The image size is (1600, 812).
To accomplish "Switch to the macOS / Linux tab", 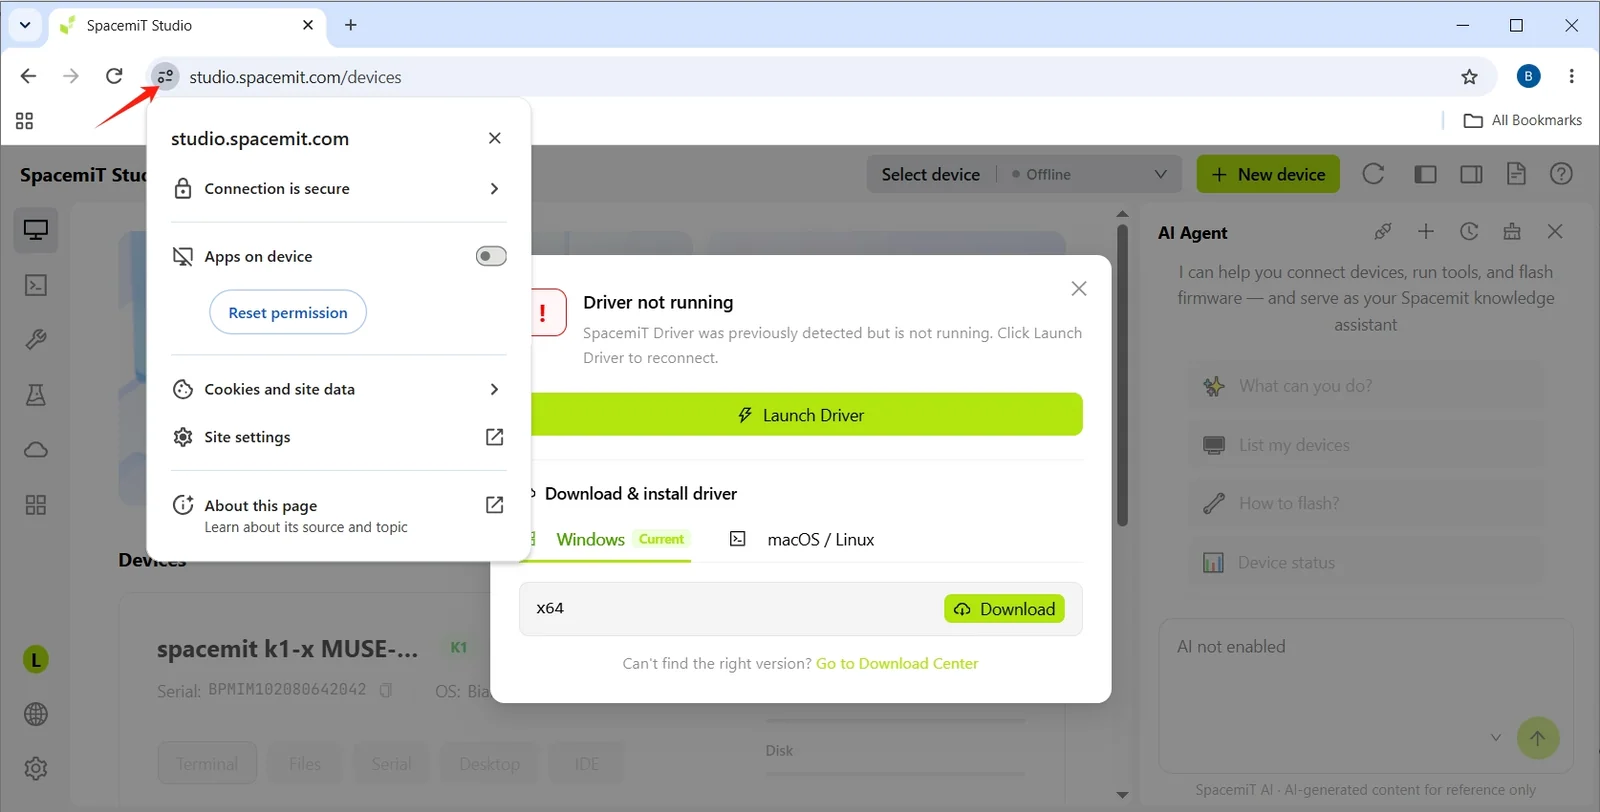I will point(802,540).
